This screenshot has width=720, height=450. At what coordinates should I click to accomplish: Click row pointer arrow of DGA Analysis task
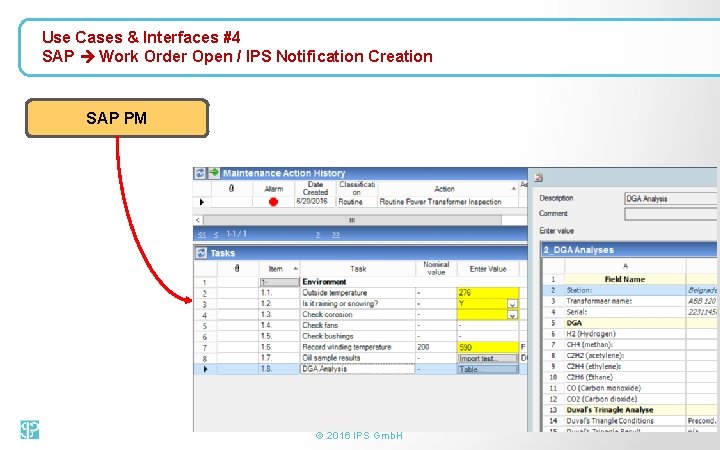pos(205,369)
